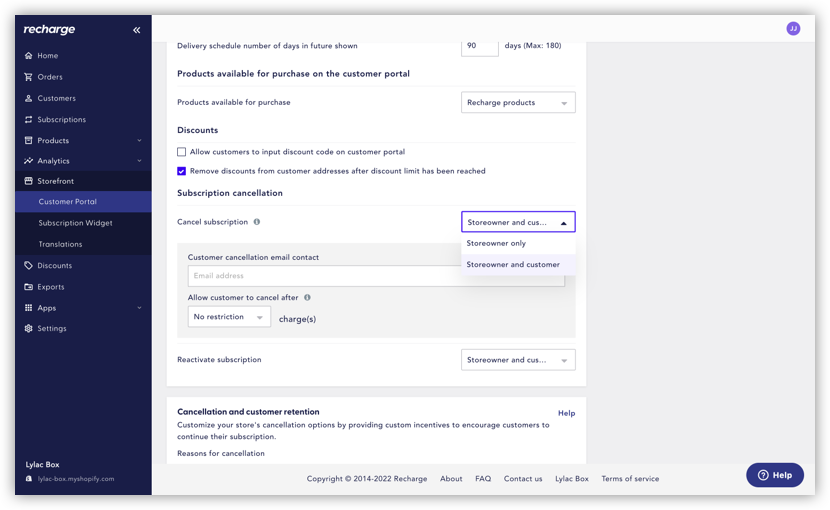Viewport: 830px width, 510px height.
Task: Open the JJ user avatar menu
Action: point(793,29)
